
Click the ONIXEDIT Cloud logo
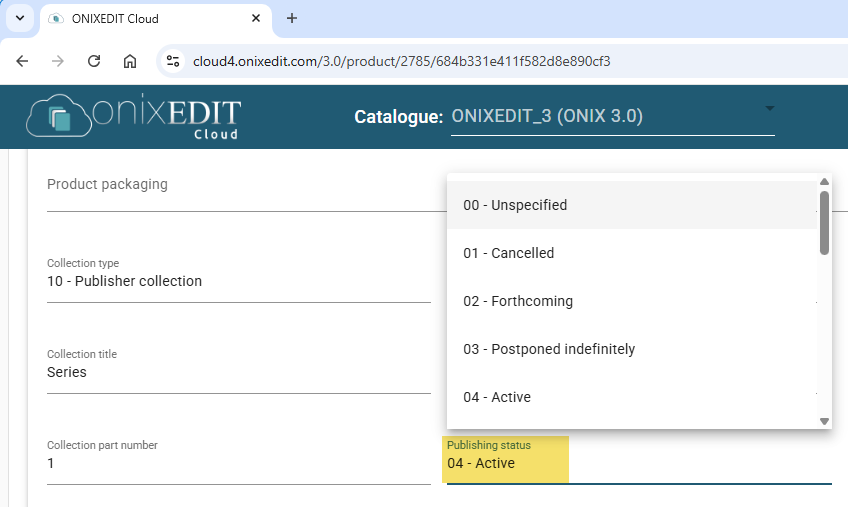(133, 116)
